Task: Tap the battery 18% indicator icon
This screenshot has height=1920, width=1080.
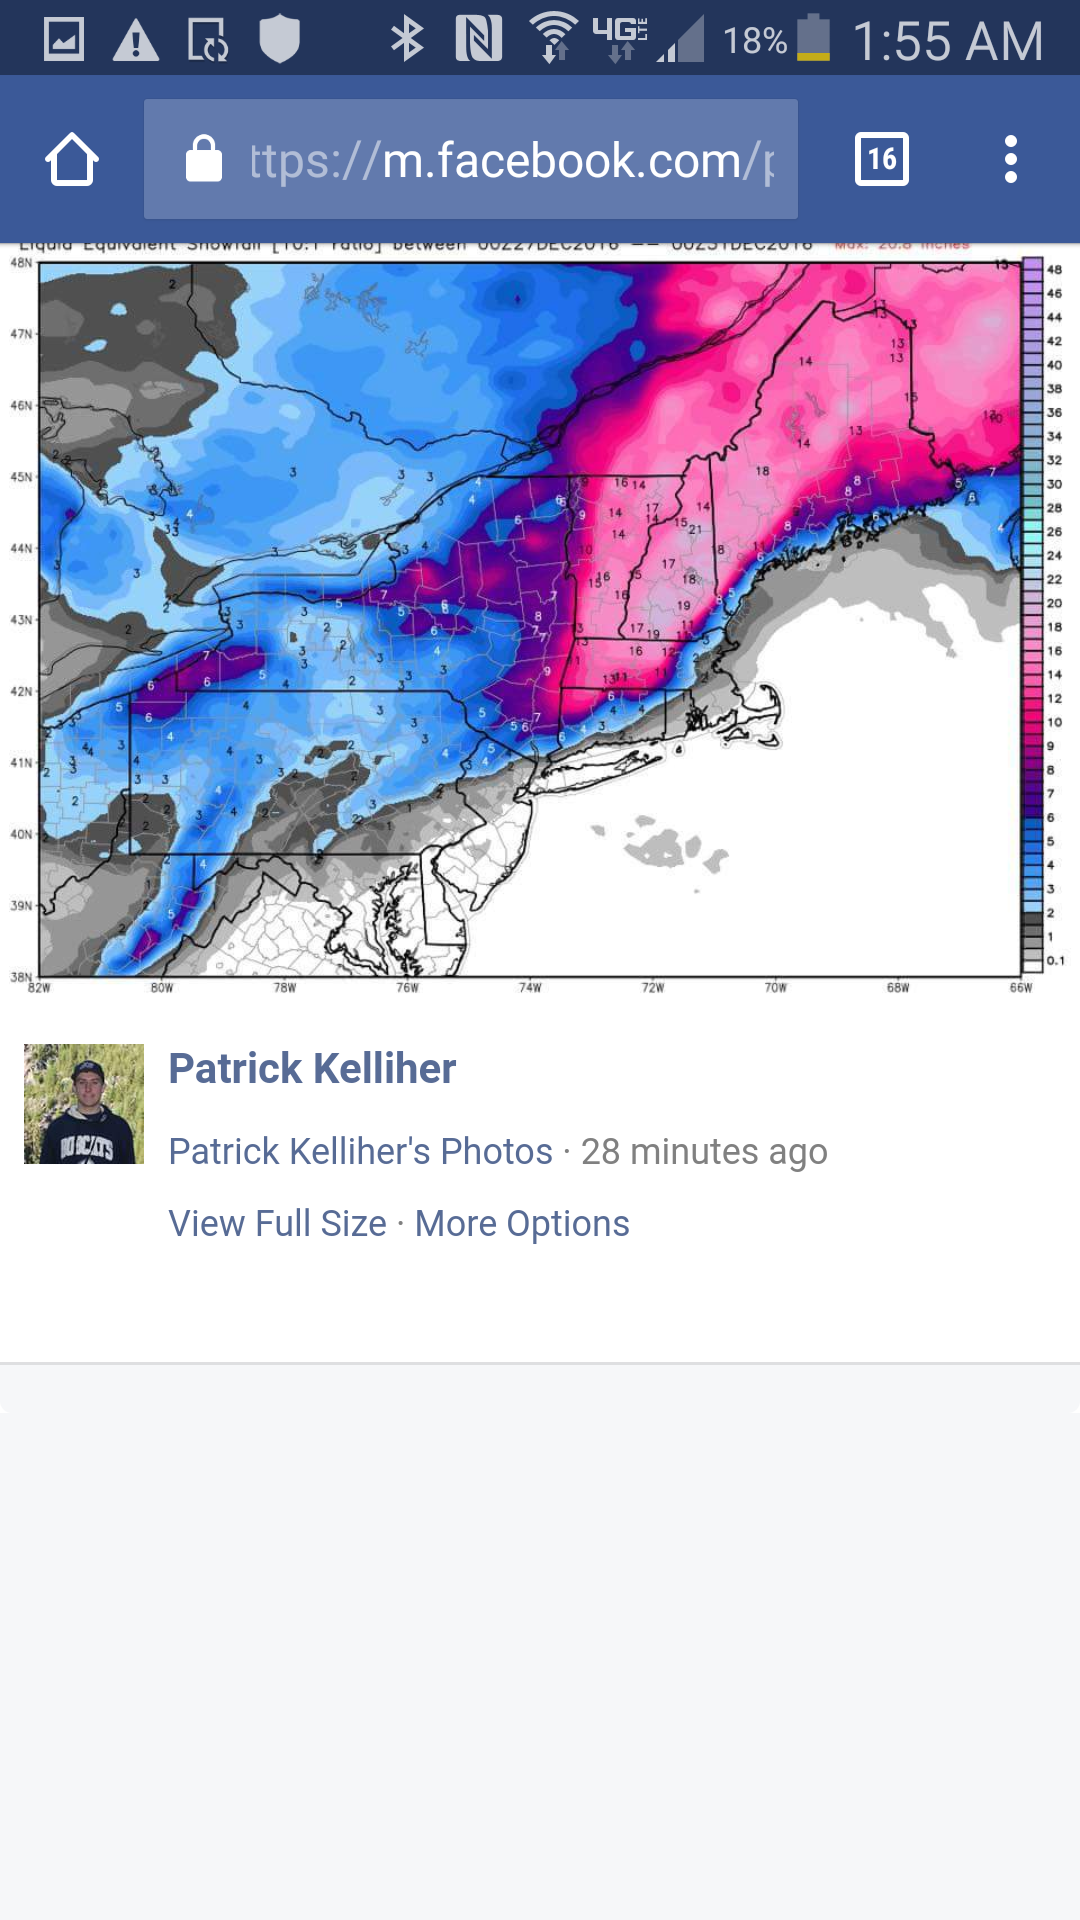Action: pyautogui.click(x=813, y=38)
